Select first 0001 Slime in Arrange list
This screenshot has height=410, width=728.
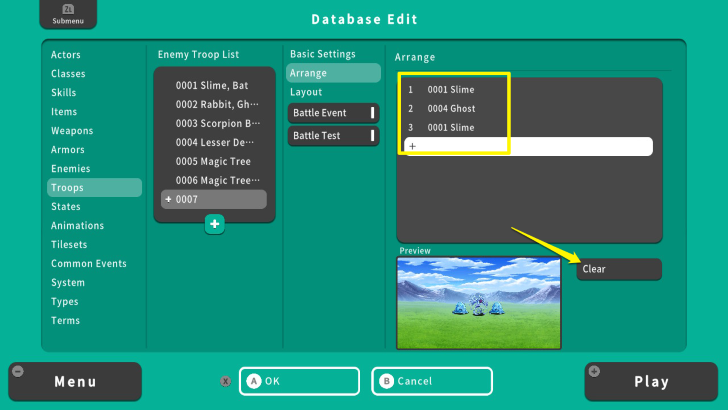coord(452,89)
